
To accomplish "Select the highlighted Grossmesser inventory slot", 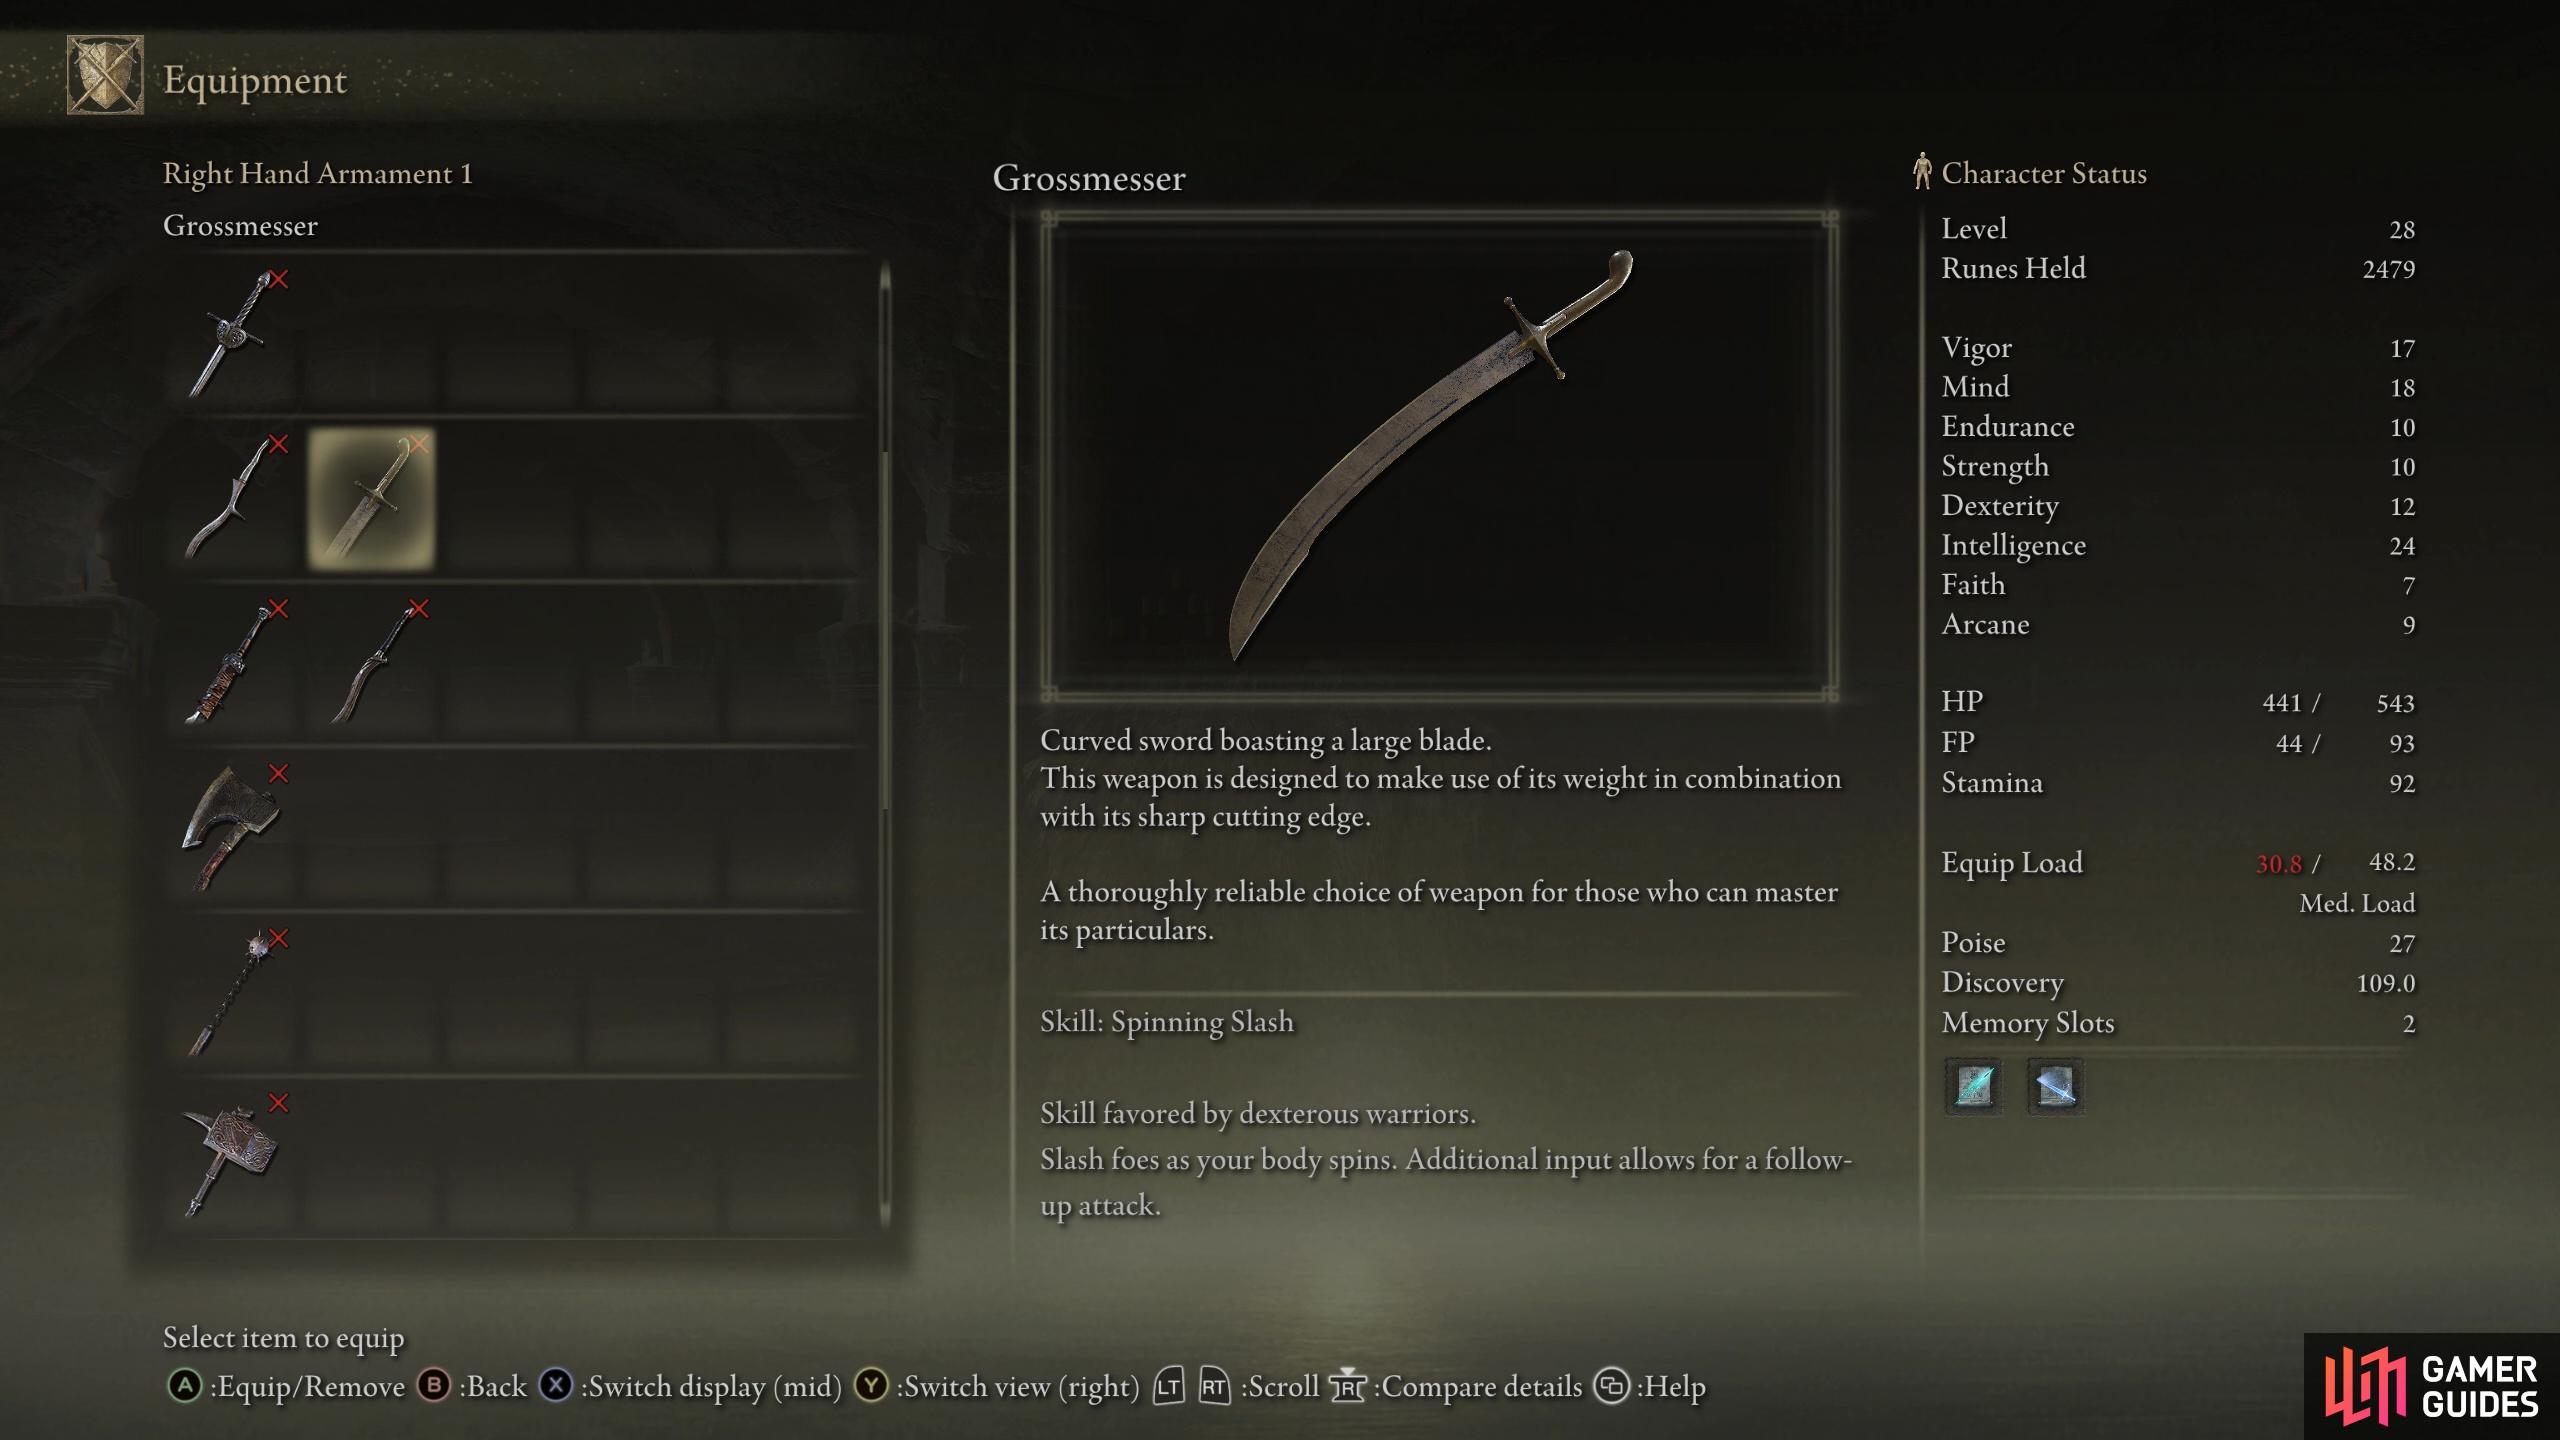I will click(372, 499).
